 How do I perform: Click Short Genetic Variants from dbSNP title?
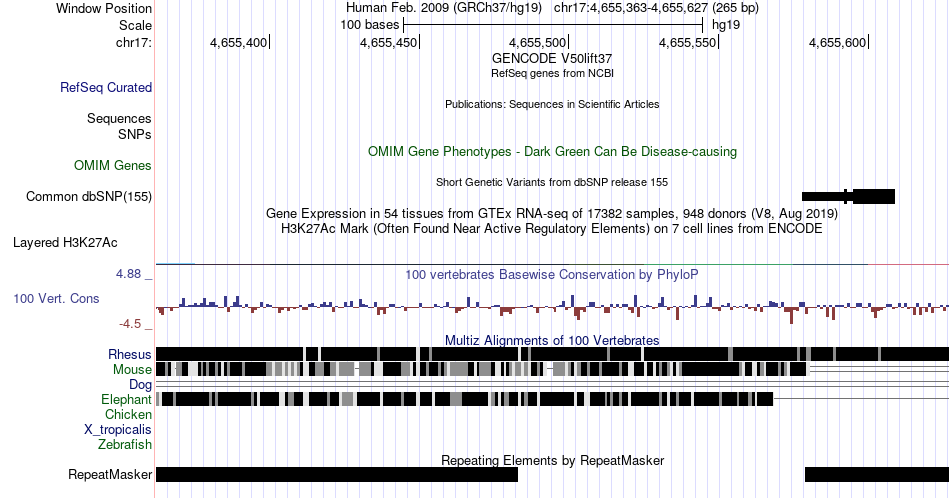click(552, 182)
